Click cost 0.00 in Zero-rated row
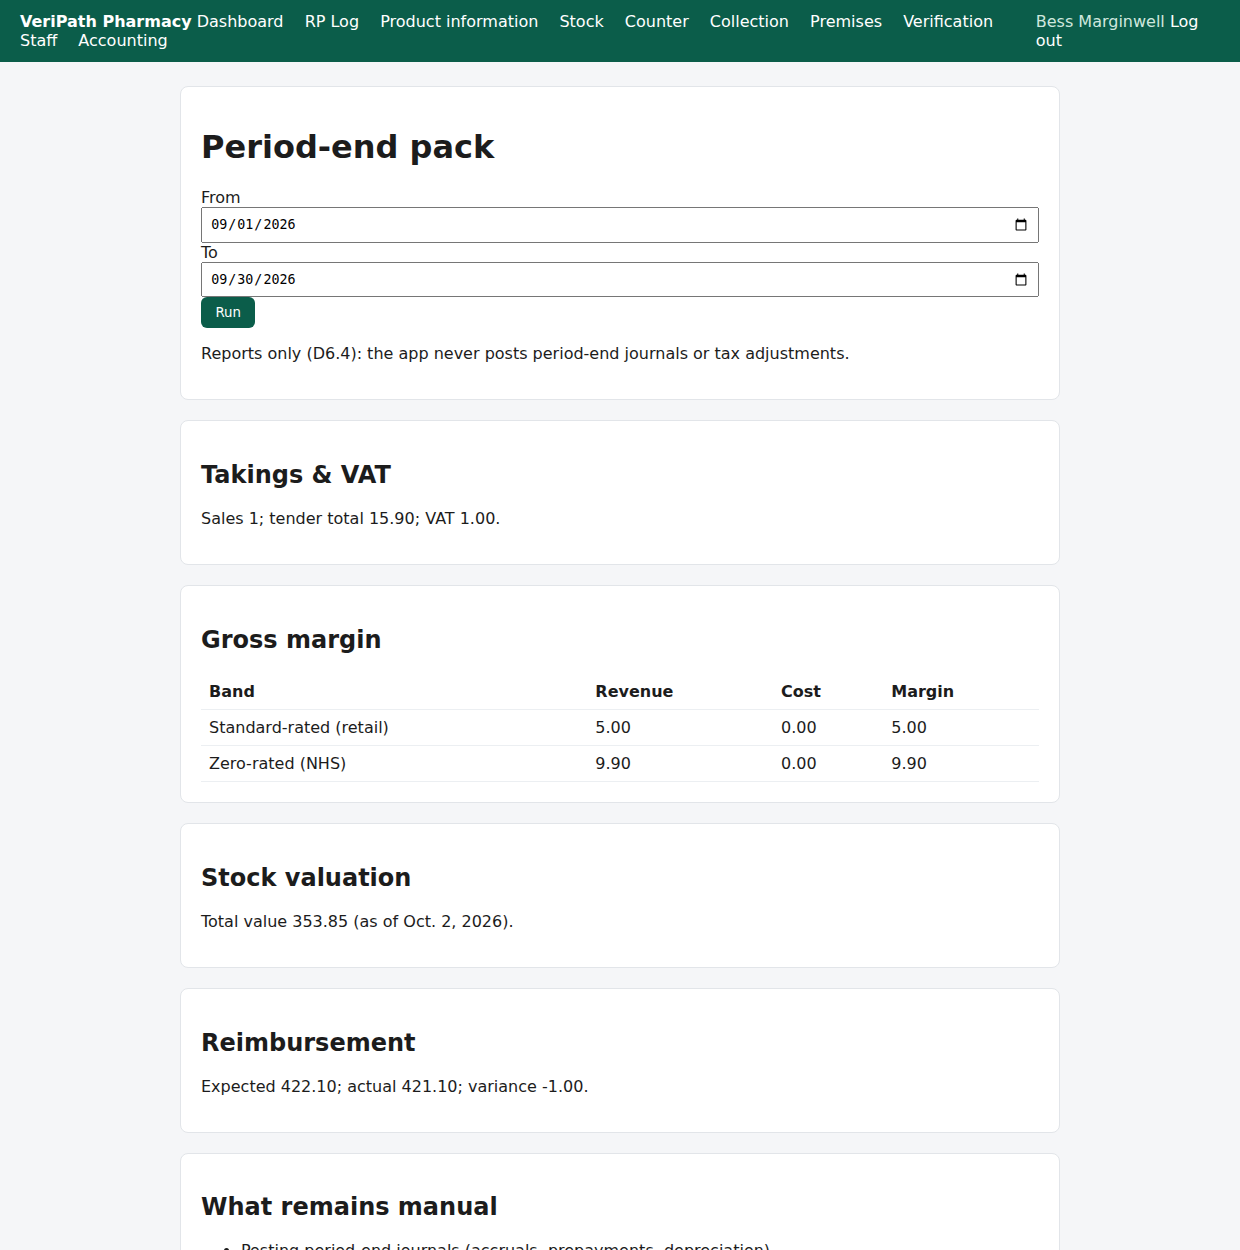Viewport: 1240px width, 1250px height. tap(799, 763)
